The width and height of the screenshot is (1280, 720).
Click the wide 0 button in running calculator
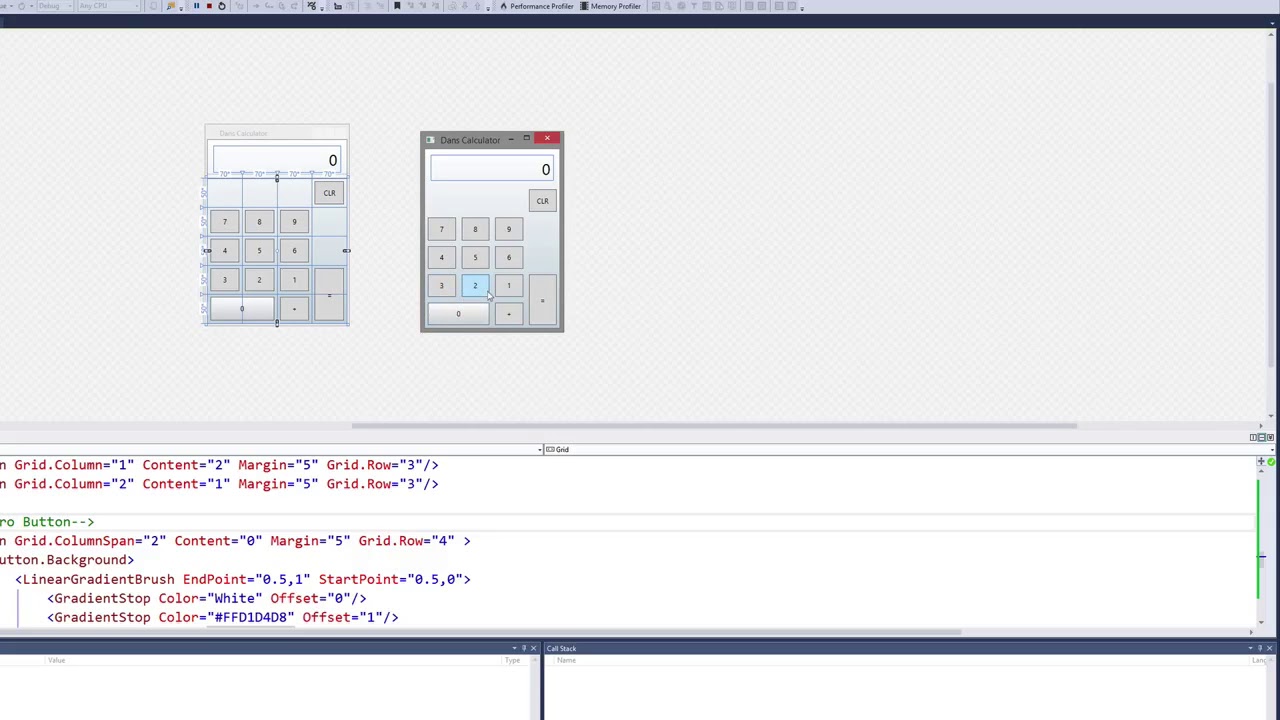(458, 314)
